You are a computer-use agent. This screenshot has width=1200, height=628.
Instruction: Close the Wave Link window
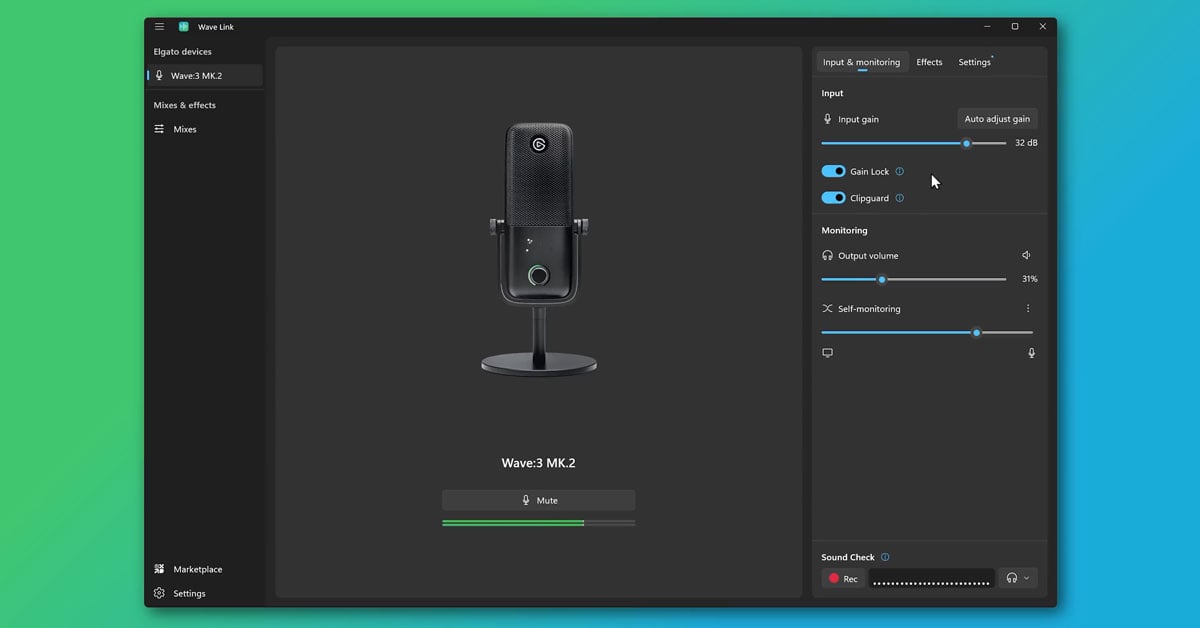click(1042, 27)
